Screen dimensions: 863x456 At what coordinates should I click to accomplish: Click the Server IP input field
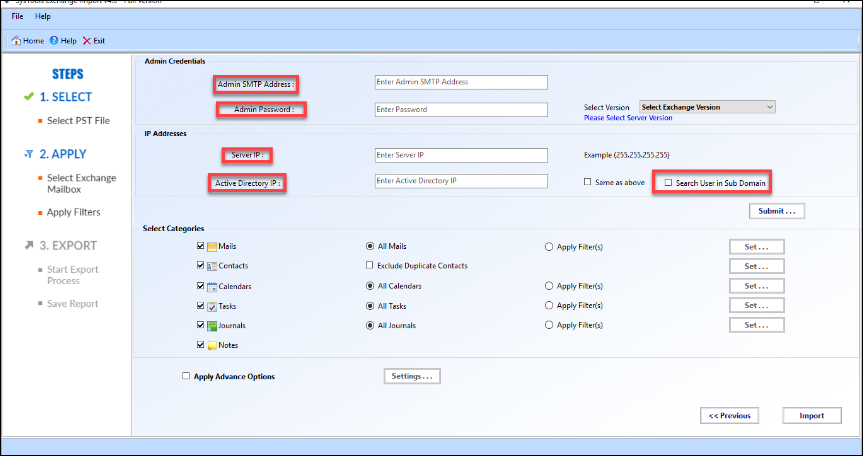(461, 155)
